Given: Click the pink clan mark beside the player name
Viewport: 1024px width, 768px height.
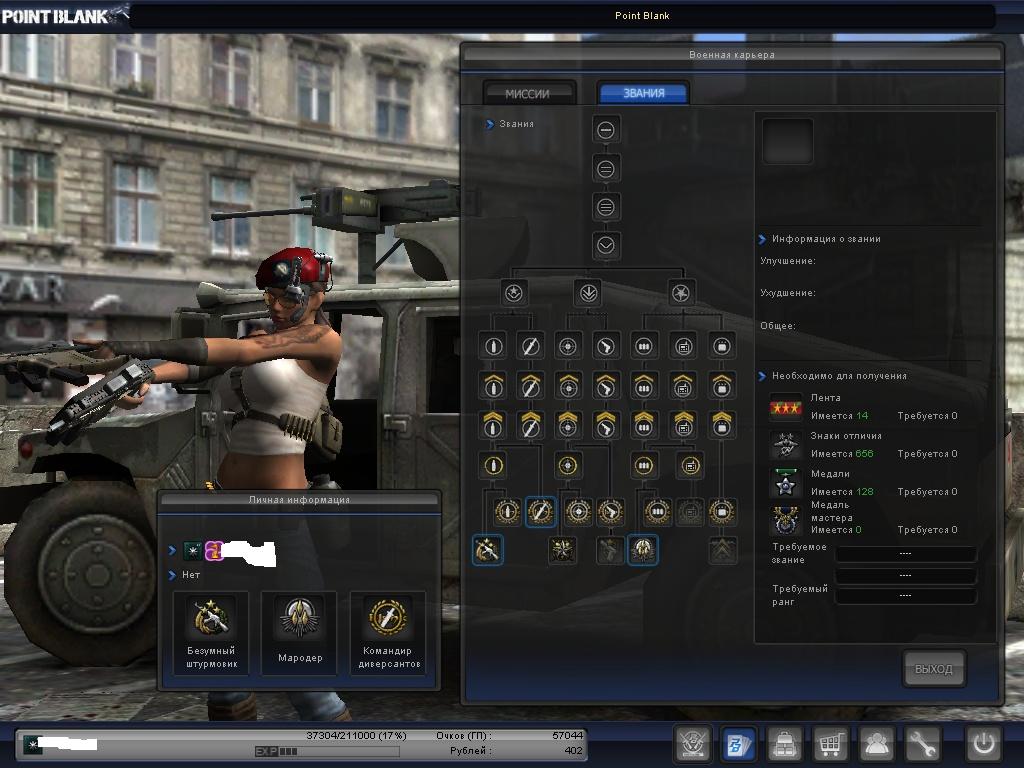Looking at the screenshot, I should pos(214,551).
